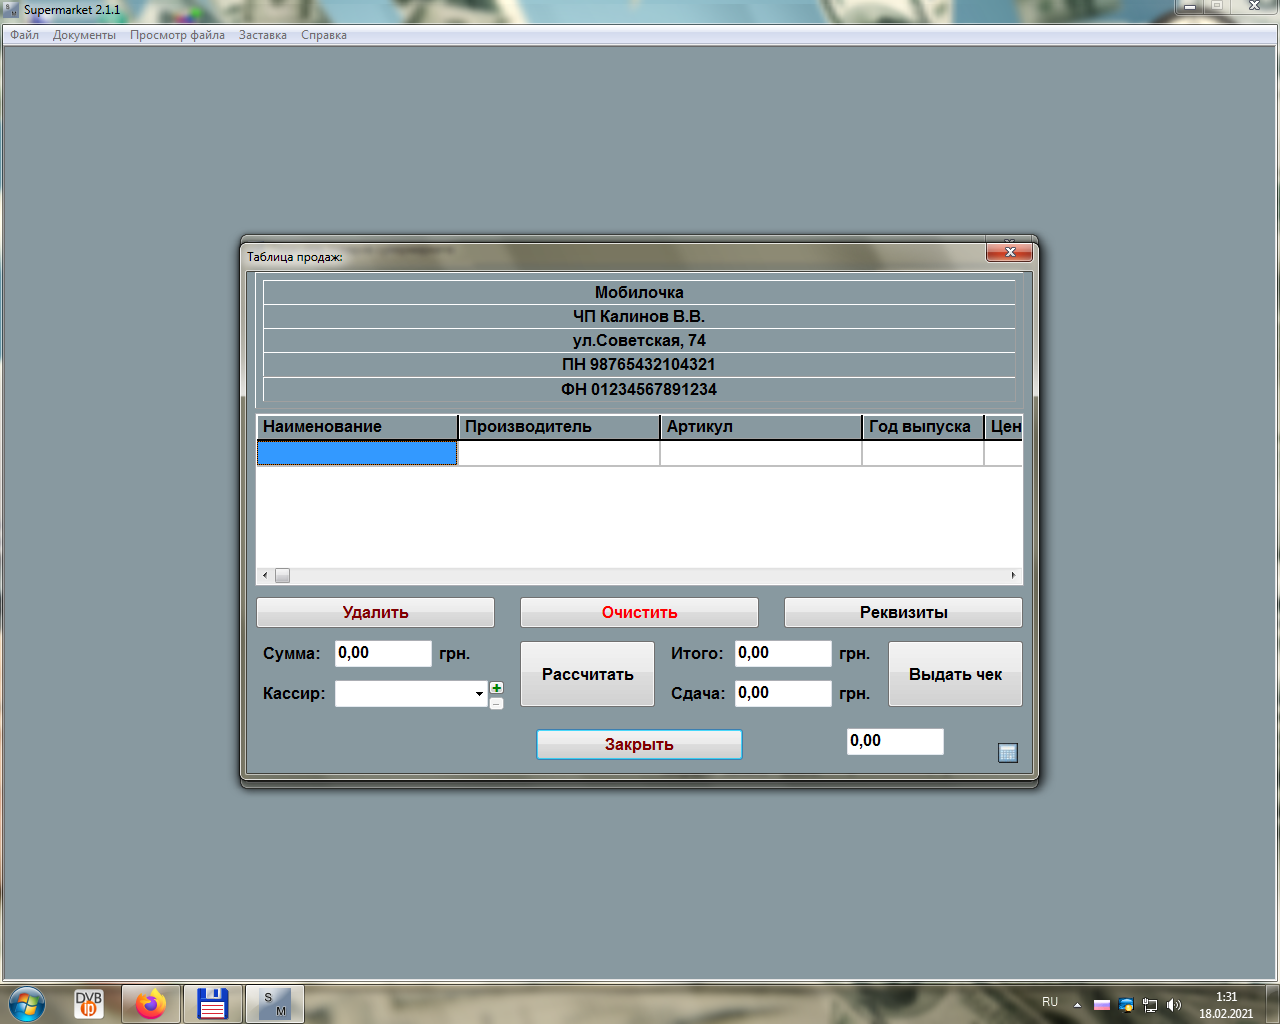
Task: Click the ЧП Калинов В.В. line
Action: [639, 316]
